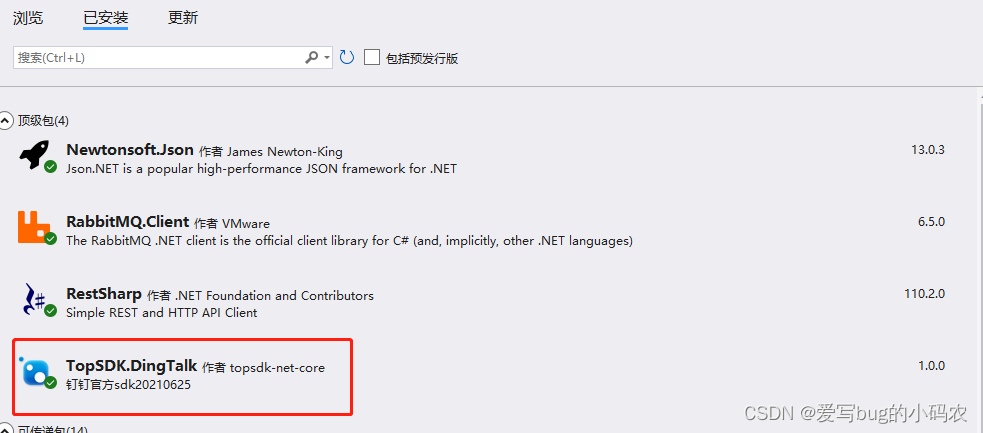
Task: Click the Newtonsoft.Json rocket icon
Action: (x=34, y=154)
